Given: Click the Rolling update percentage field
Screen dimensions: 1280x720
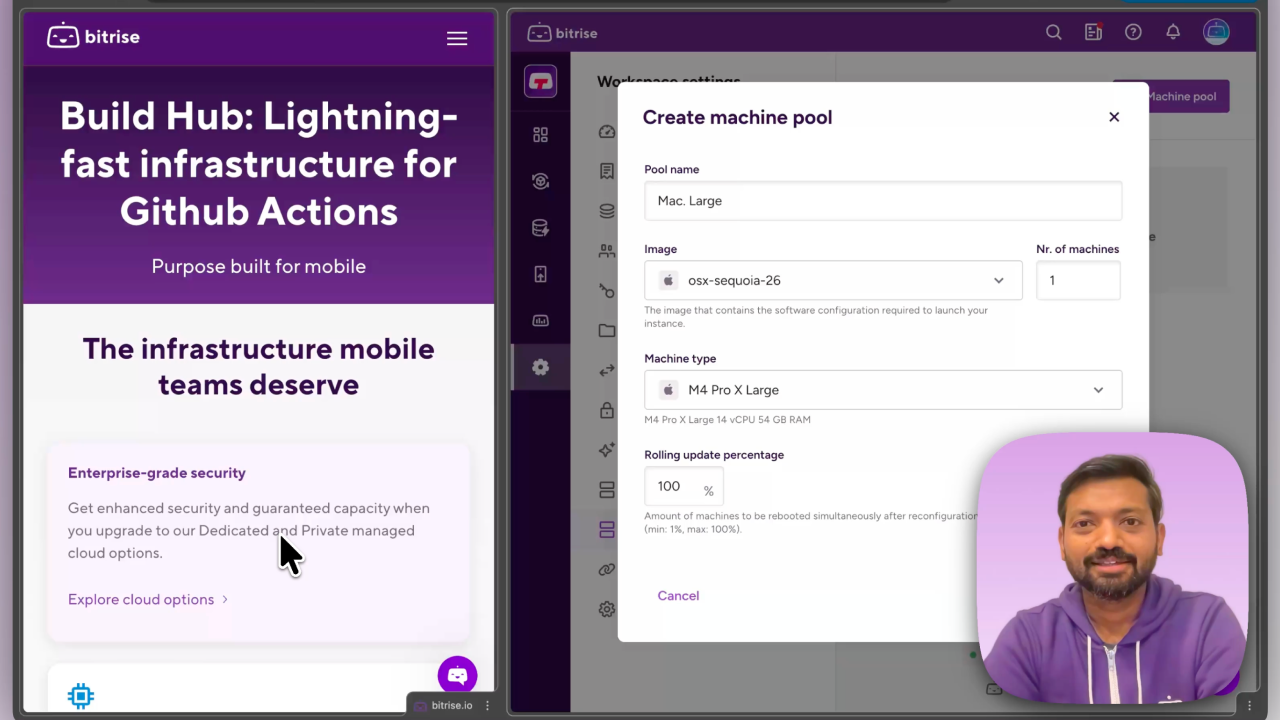Looking at the screenshot, I should tap(684, 487).
